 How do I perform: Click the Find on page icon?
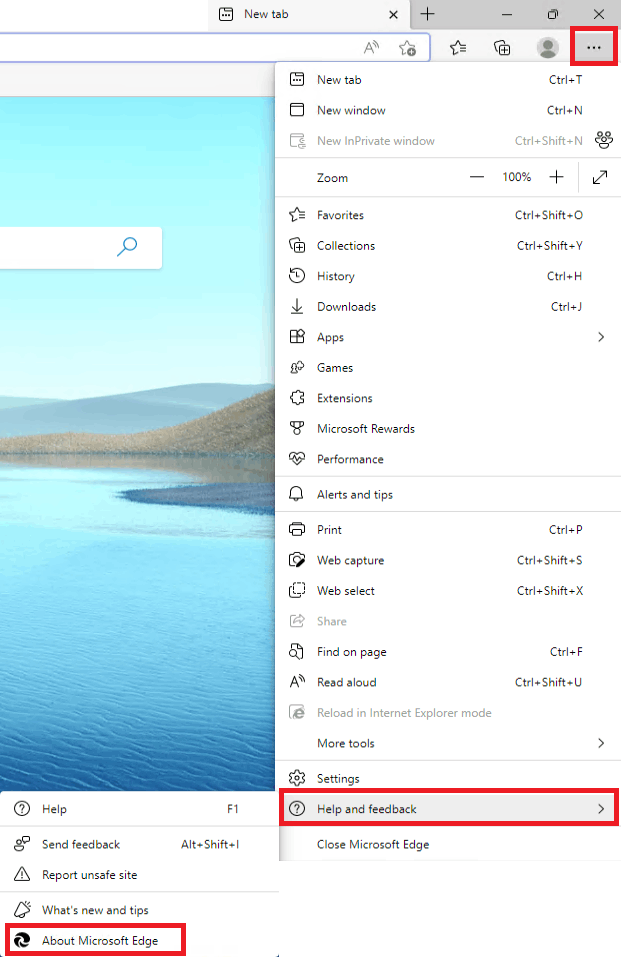tap(297, 651)
